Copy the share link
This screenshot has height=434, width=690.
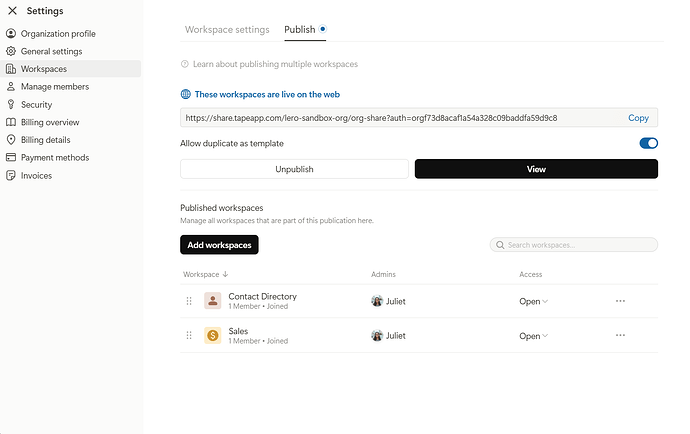pos(638,118)
